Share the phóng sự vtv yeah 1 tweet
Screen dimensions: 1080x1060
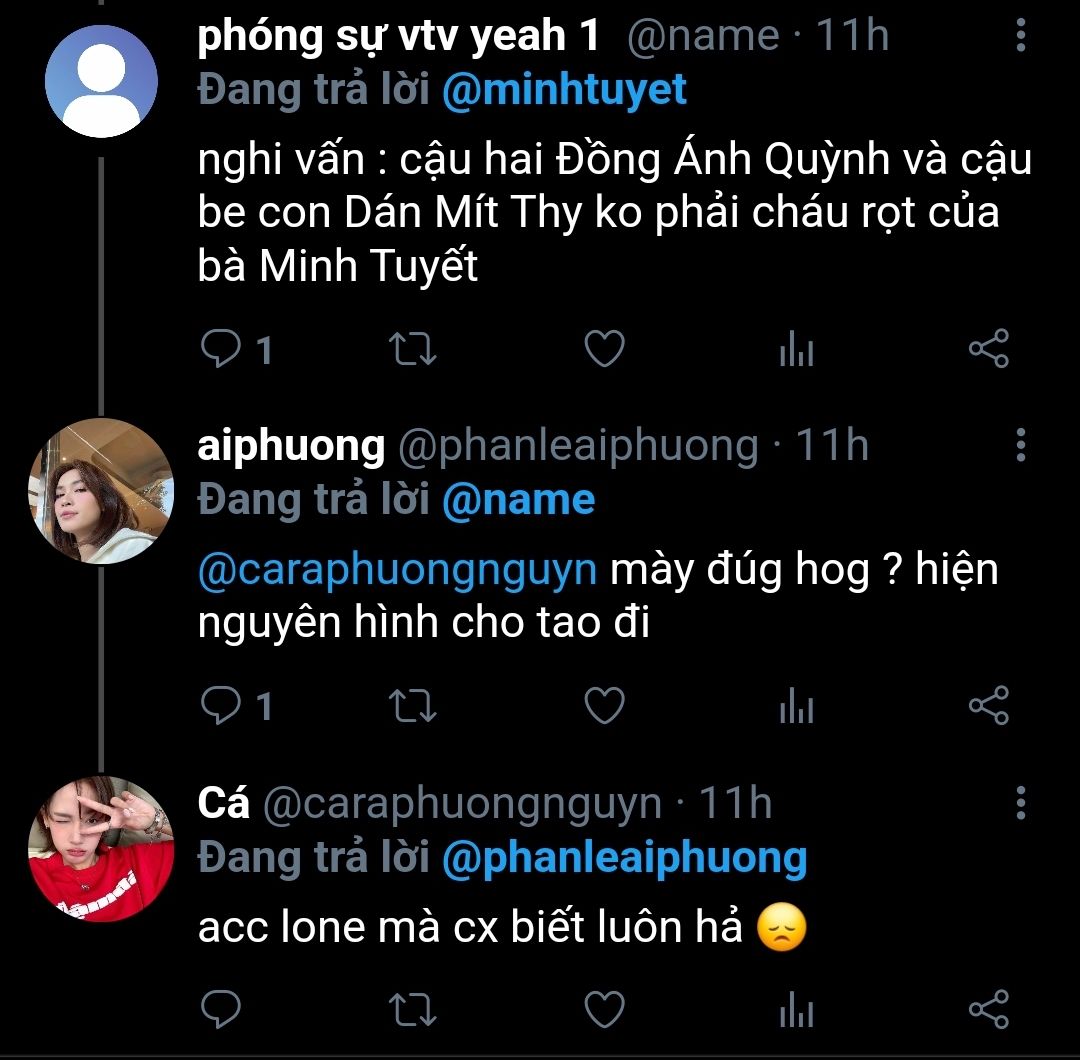[x=989, y=350]
